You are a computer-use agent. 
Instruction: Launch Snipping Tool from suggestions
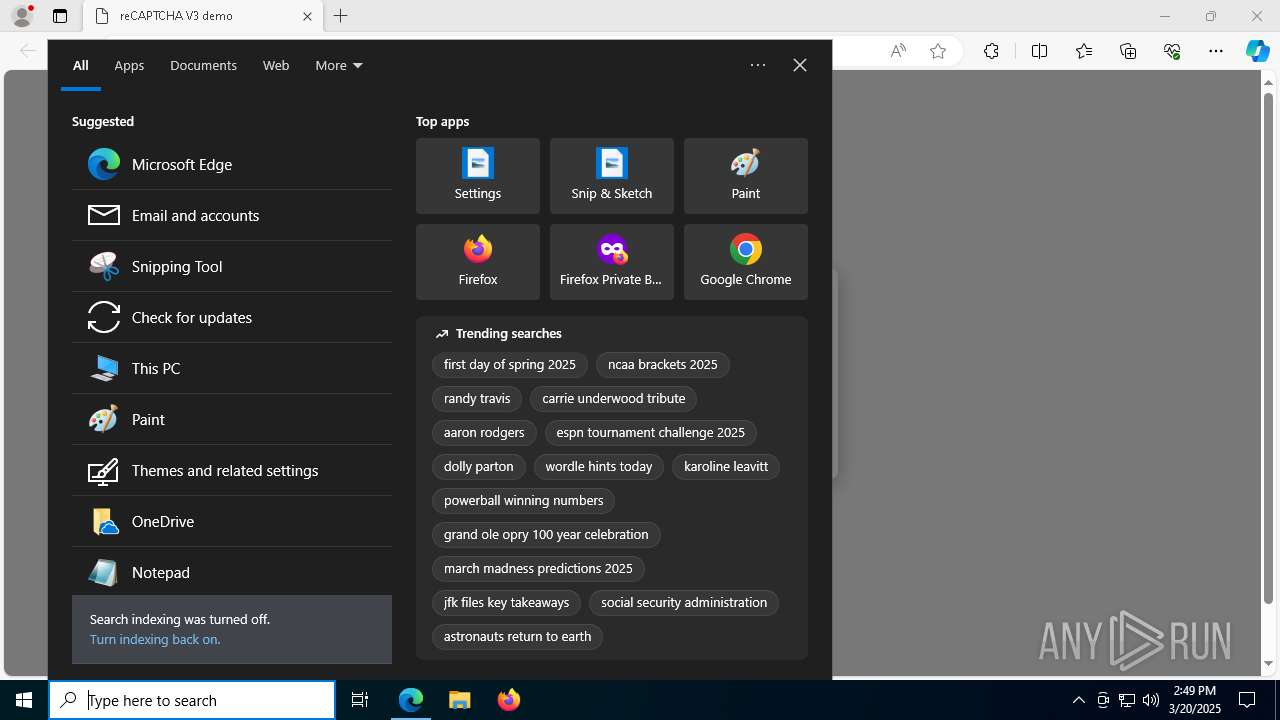click(232, 266)
